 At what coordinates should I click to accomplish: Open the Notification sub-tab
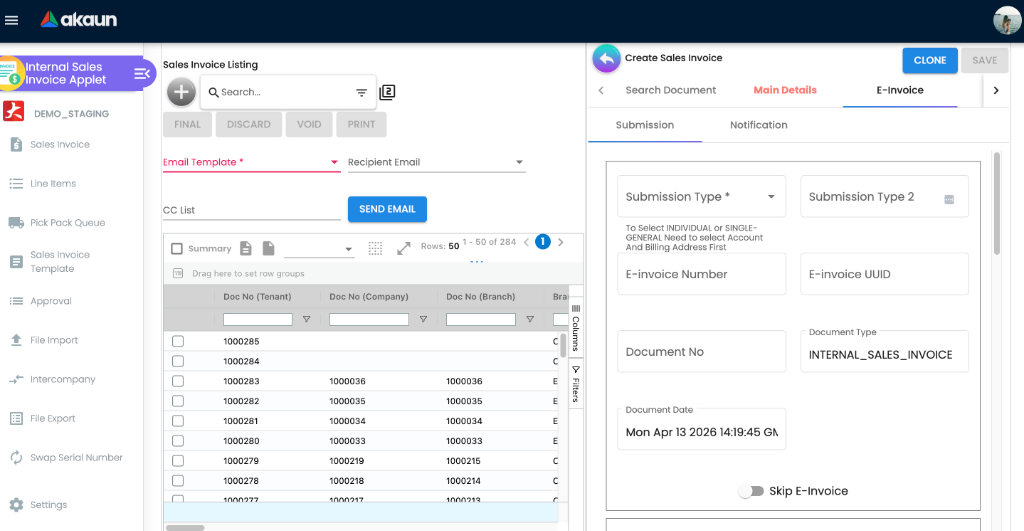click(758, 125)
